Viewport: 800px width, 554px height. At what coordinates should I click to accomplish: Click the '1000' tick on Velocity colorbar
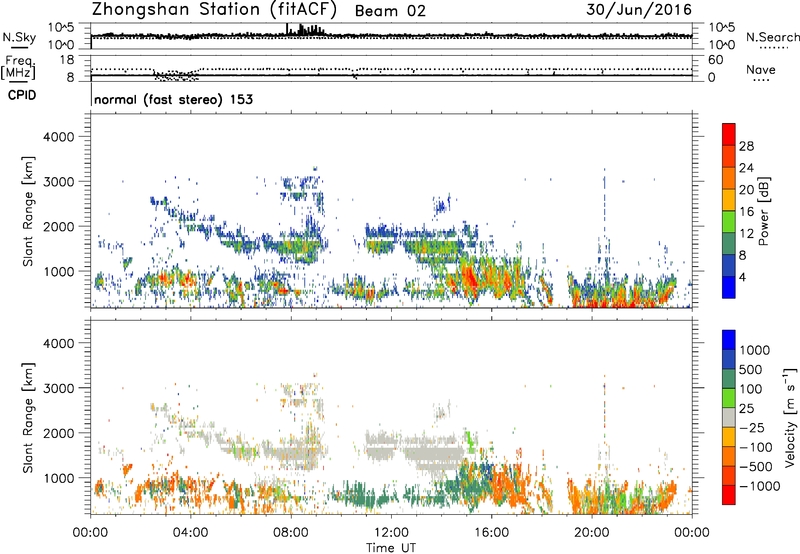[755, 350]
